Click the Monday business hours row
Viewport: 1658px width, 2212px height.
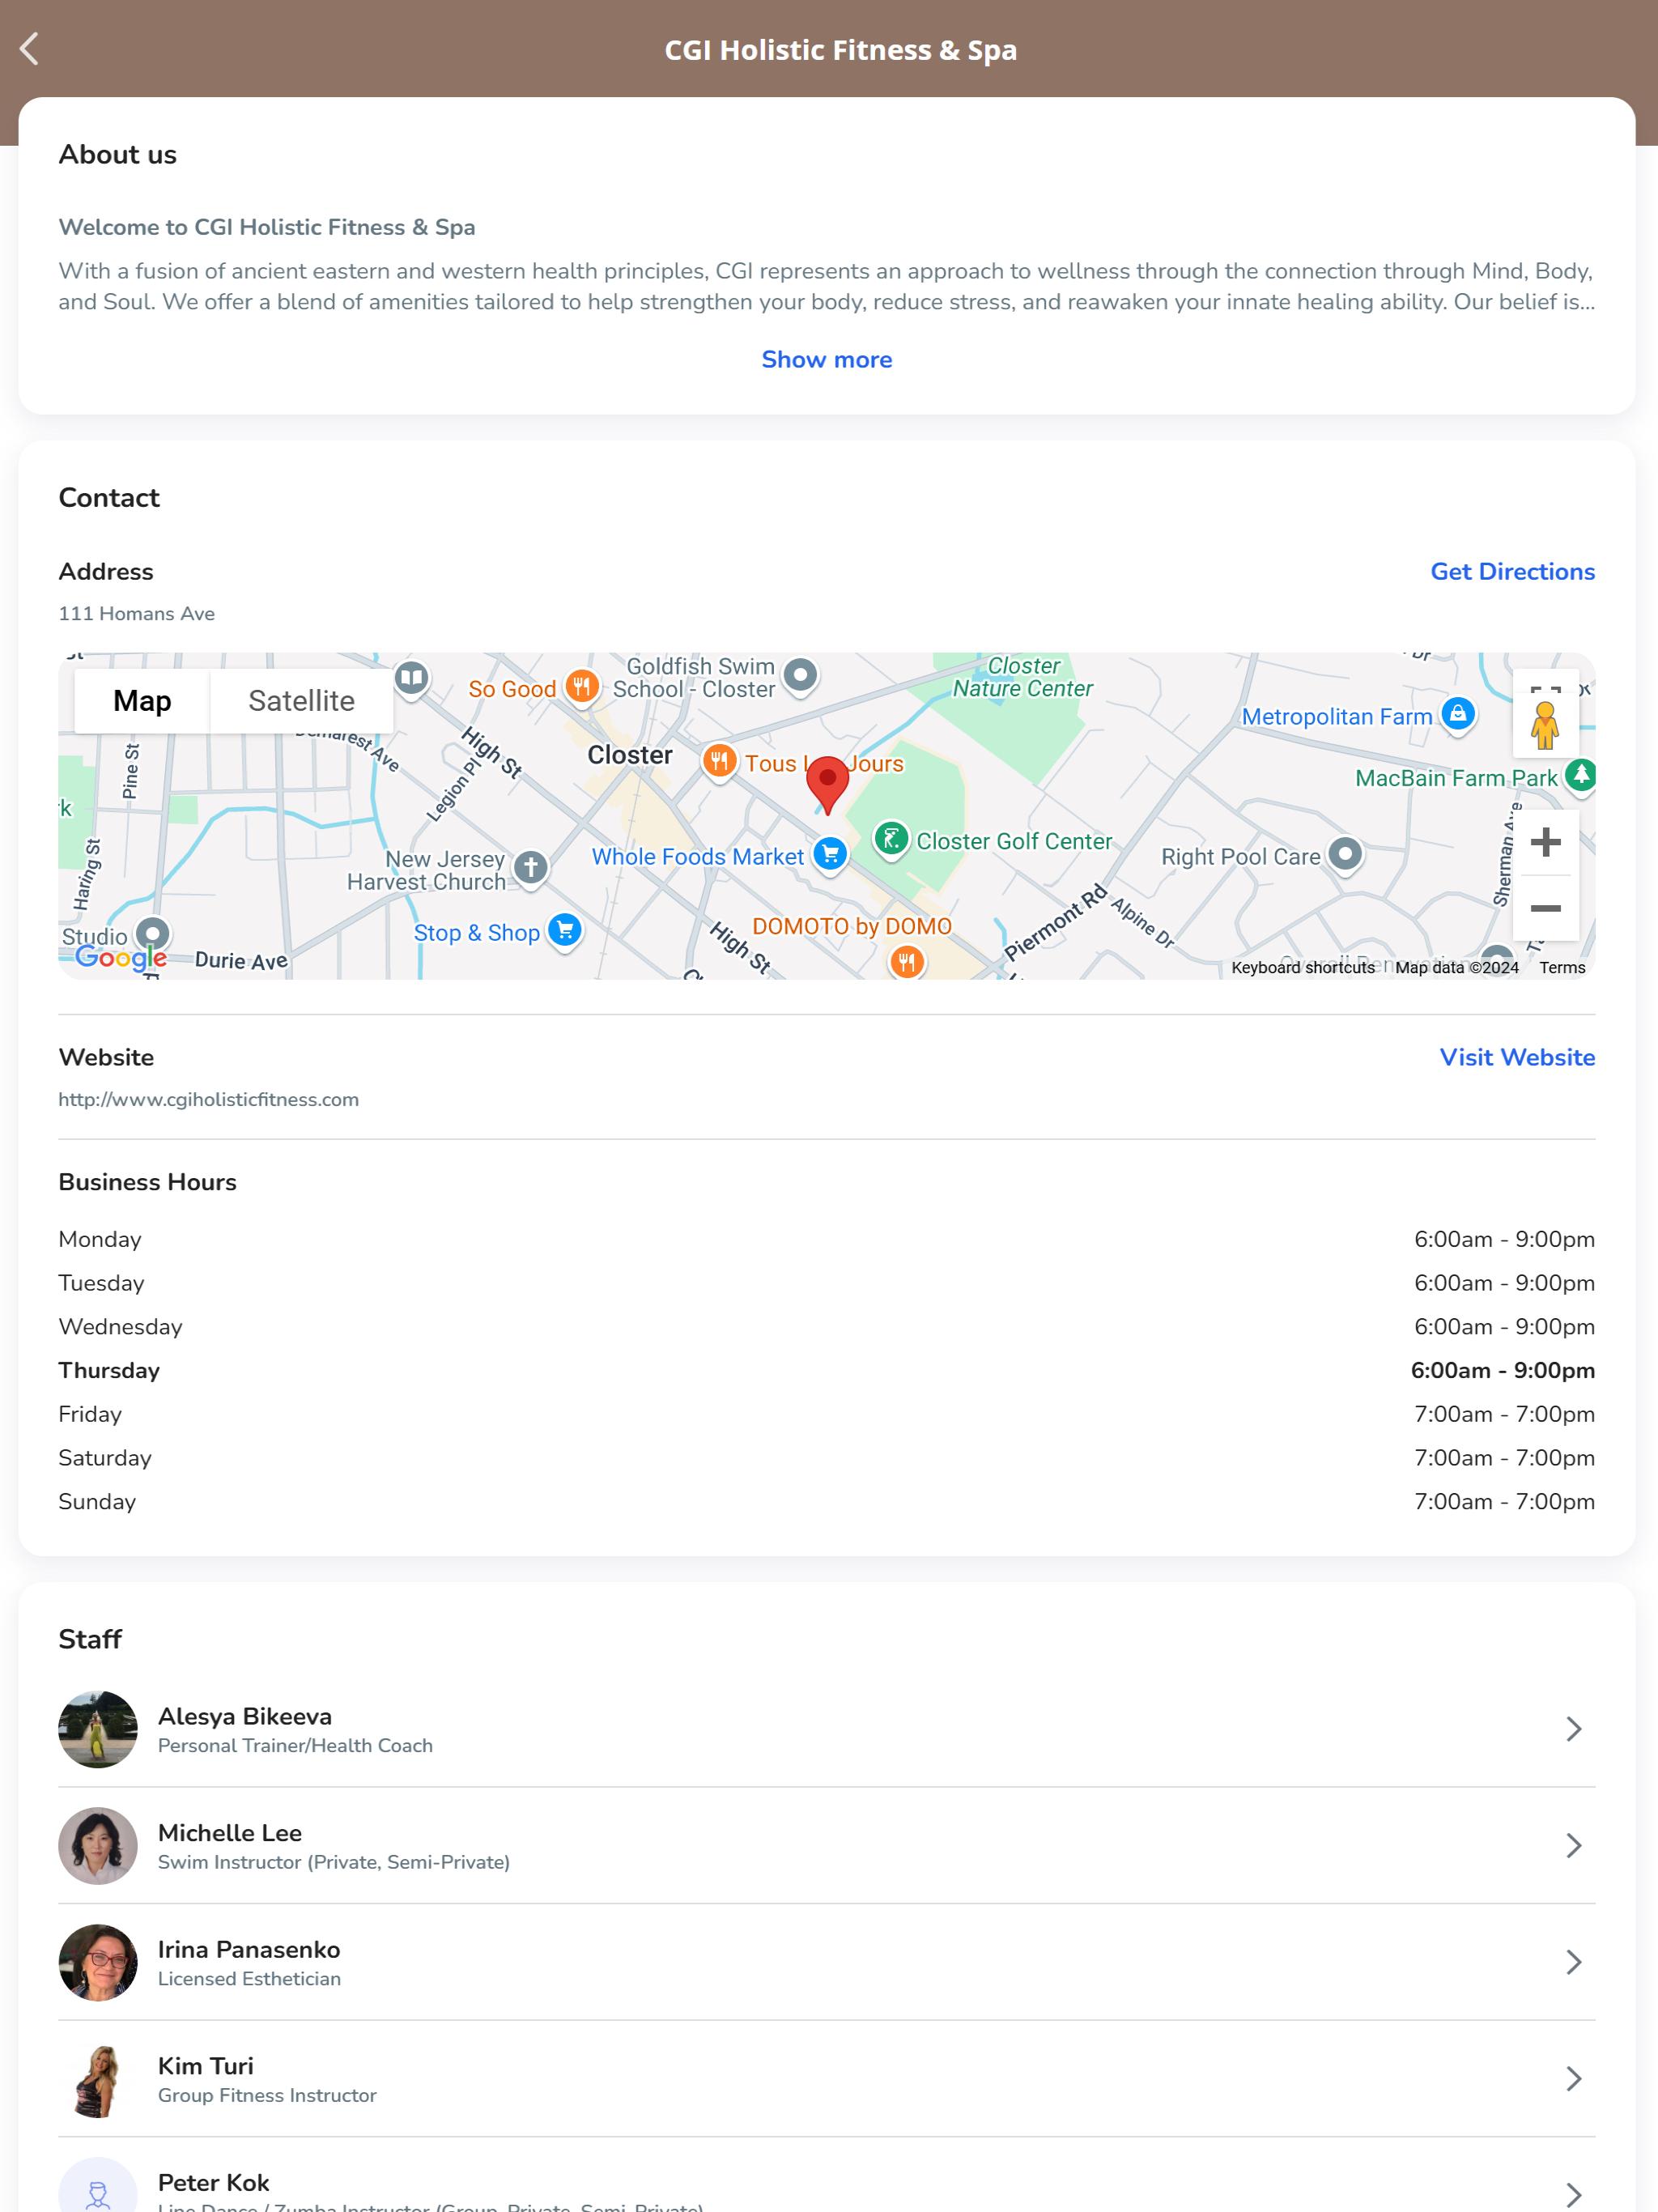pos(827,1240)
